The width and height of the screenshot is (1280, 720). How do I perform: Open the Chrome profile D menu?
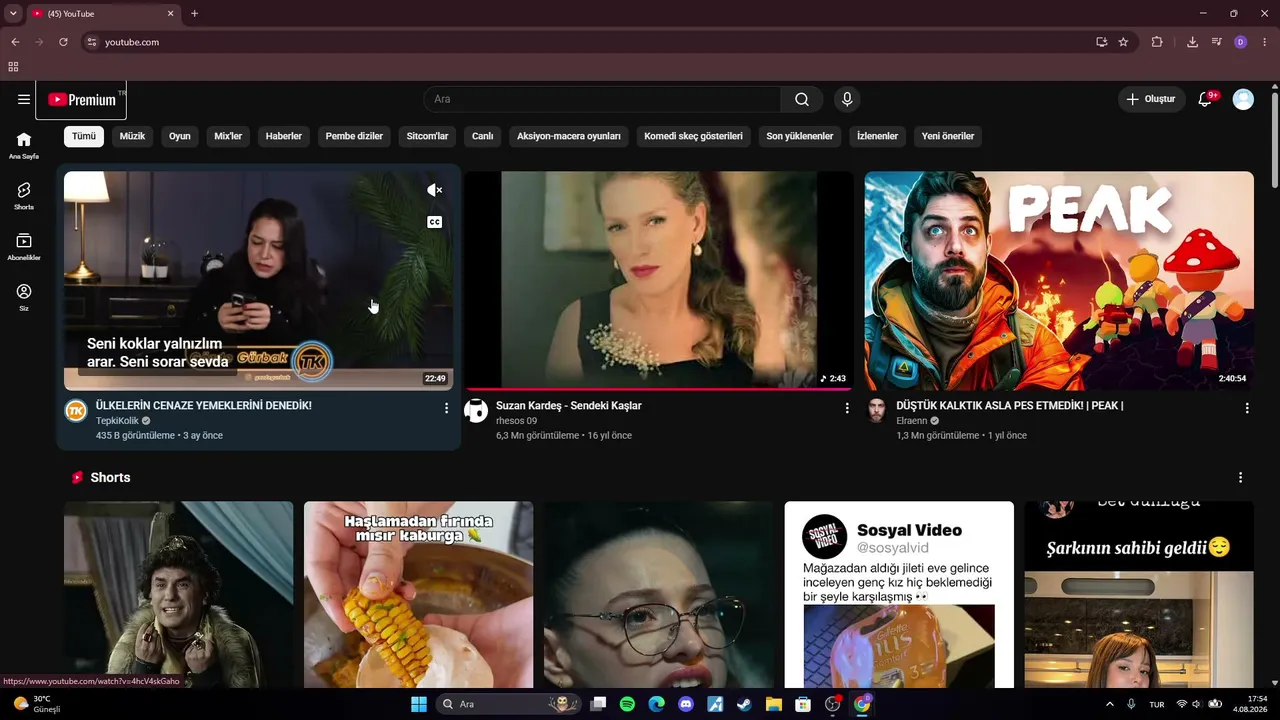1241,42
